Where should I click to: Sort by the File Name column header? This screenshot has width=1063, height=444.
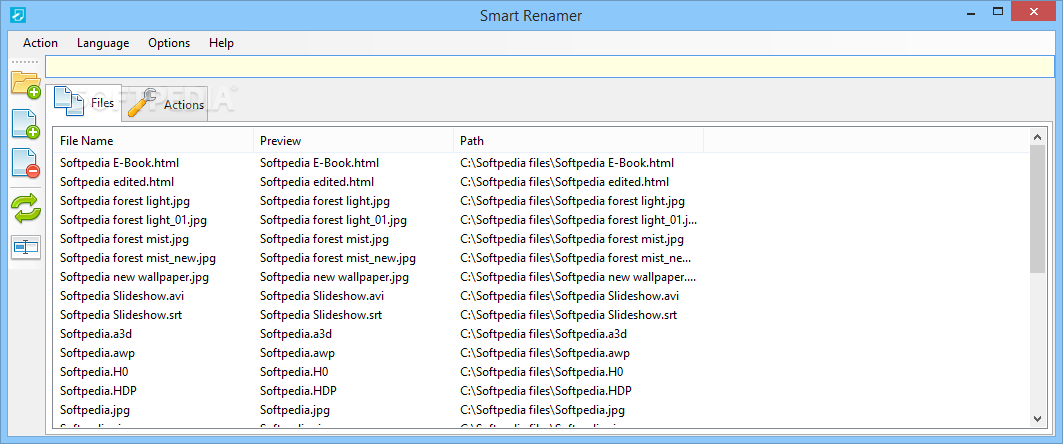click(153, 141)
